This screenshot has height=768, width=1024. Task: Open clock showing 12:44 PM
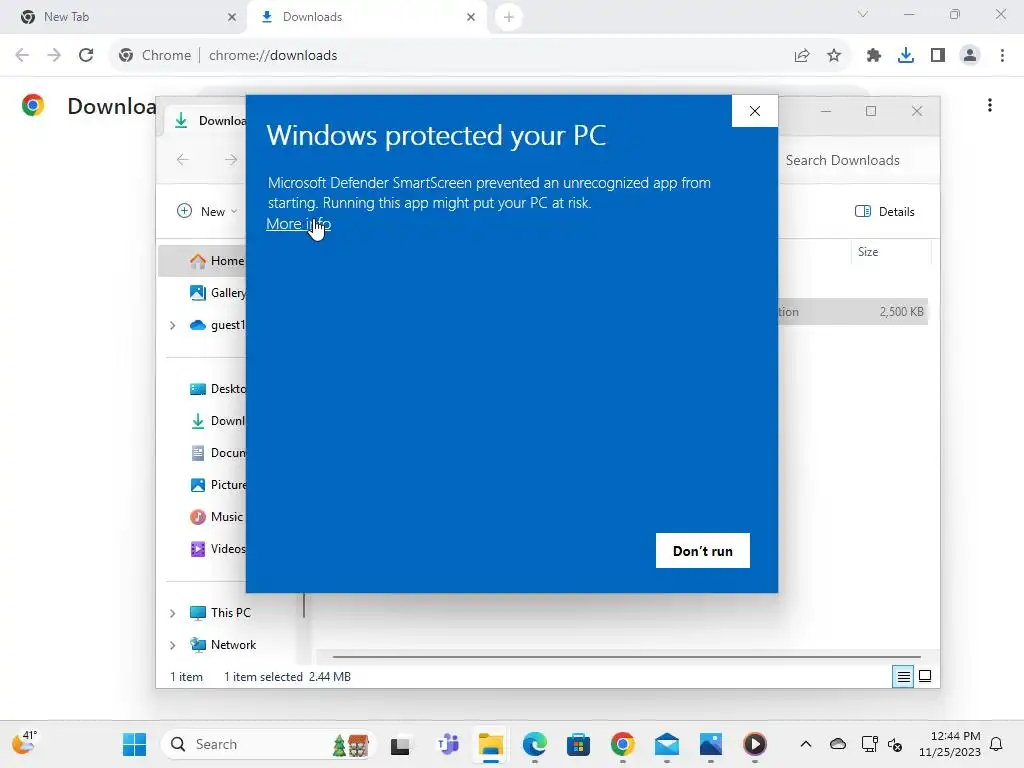(950, 744)
